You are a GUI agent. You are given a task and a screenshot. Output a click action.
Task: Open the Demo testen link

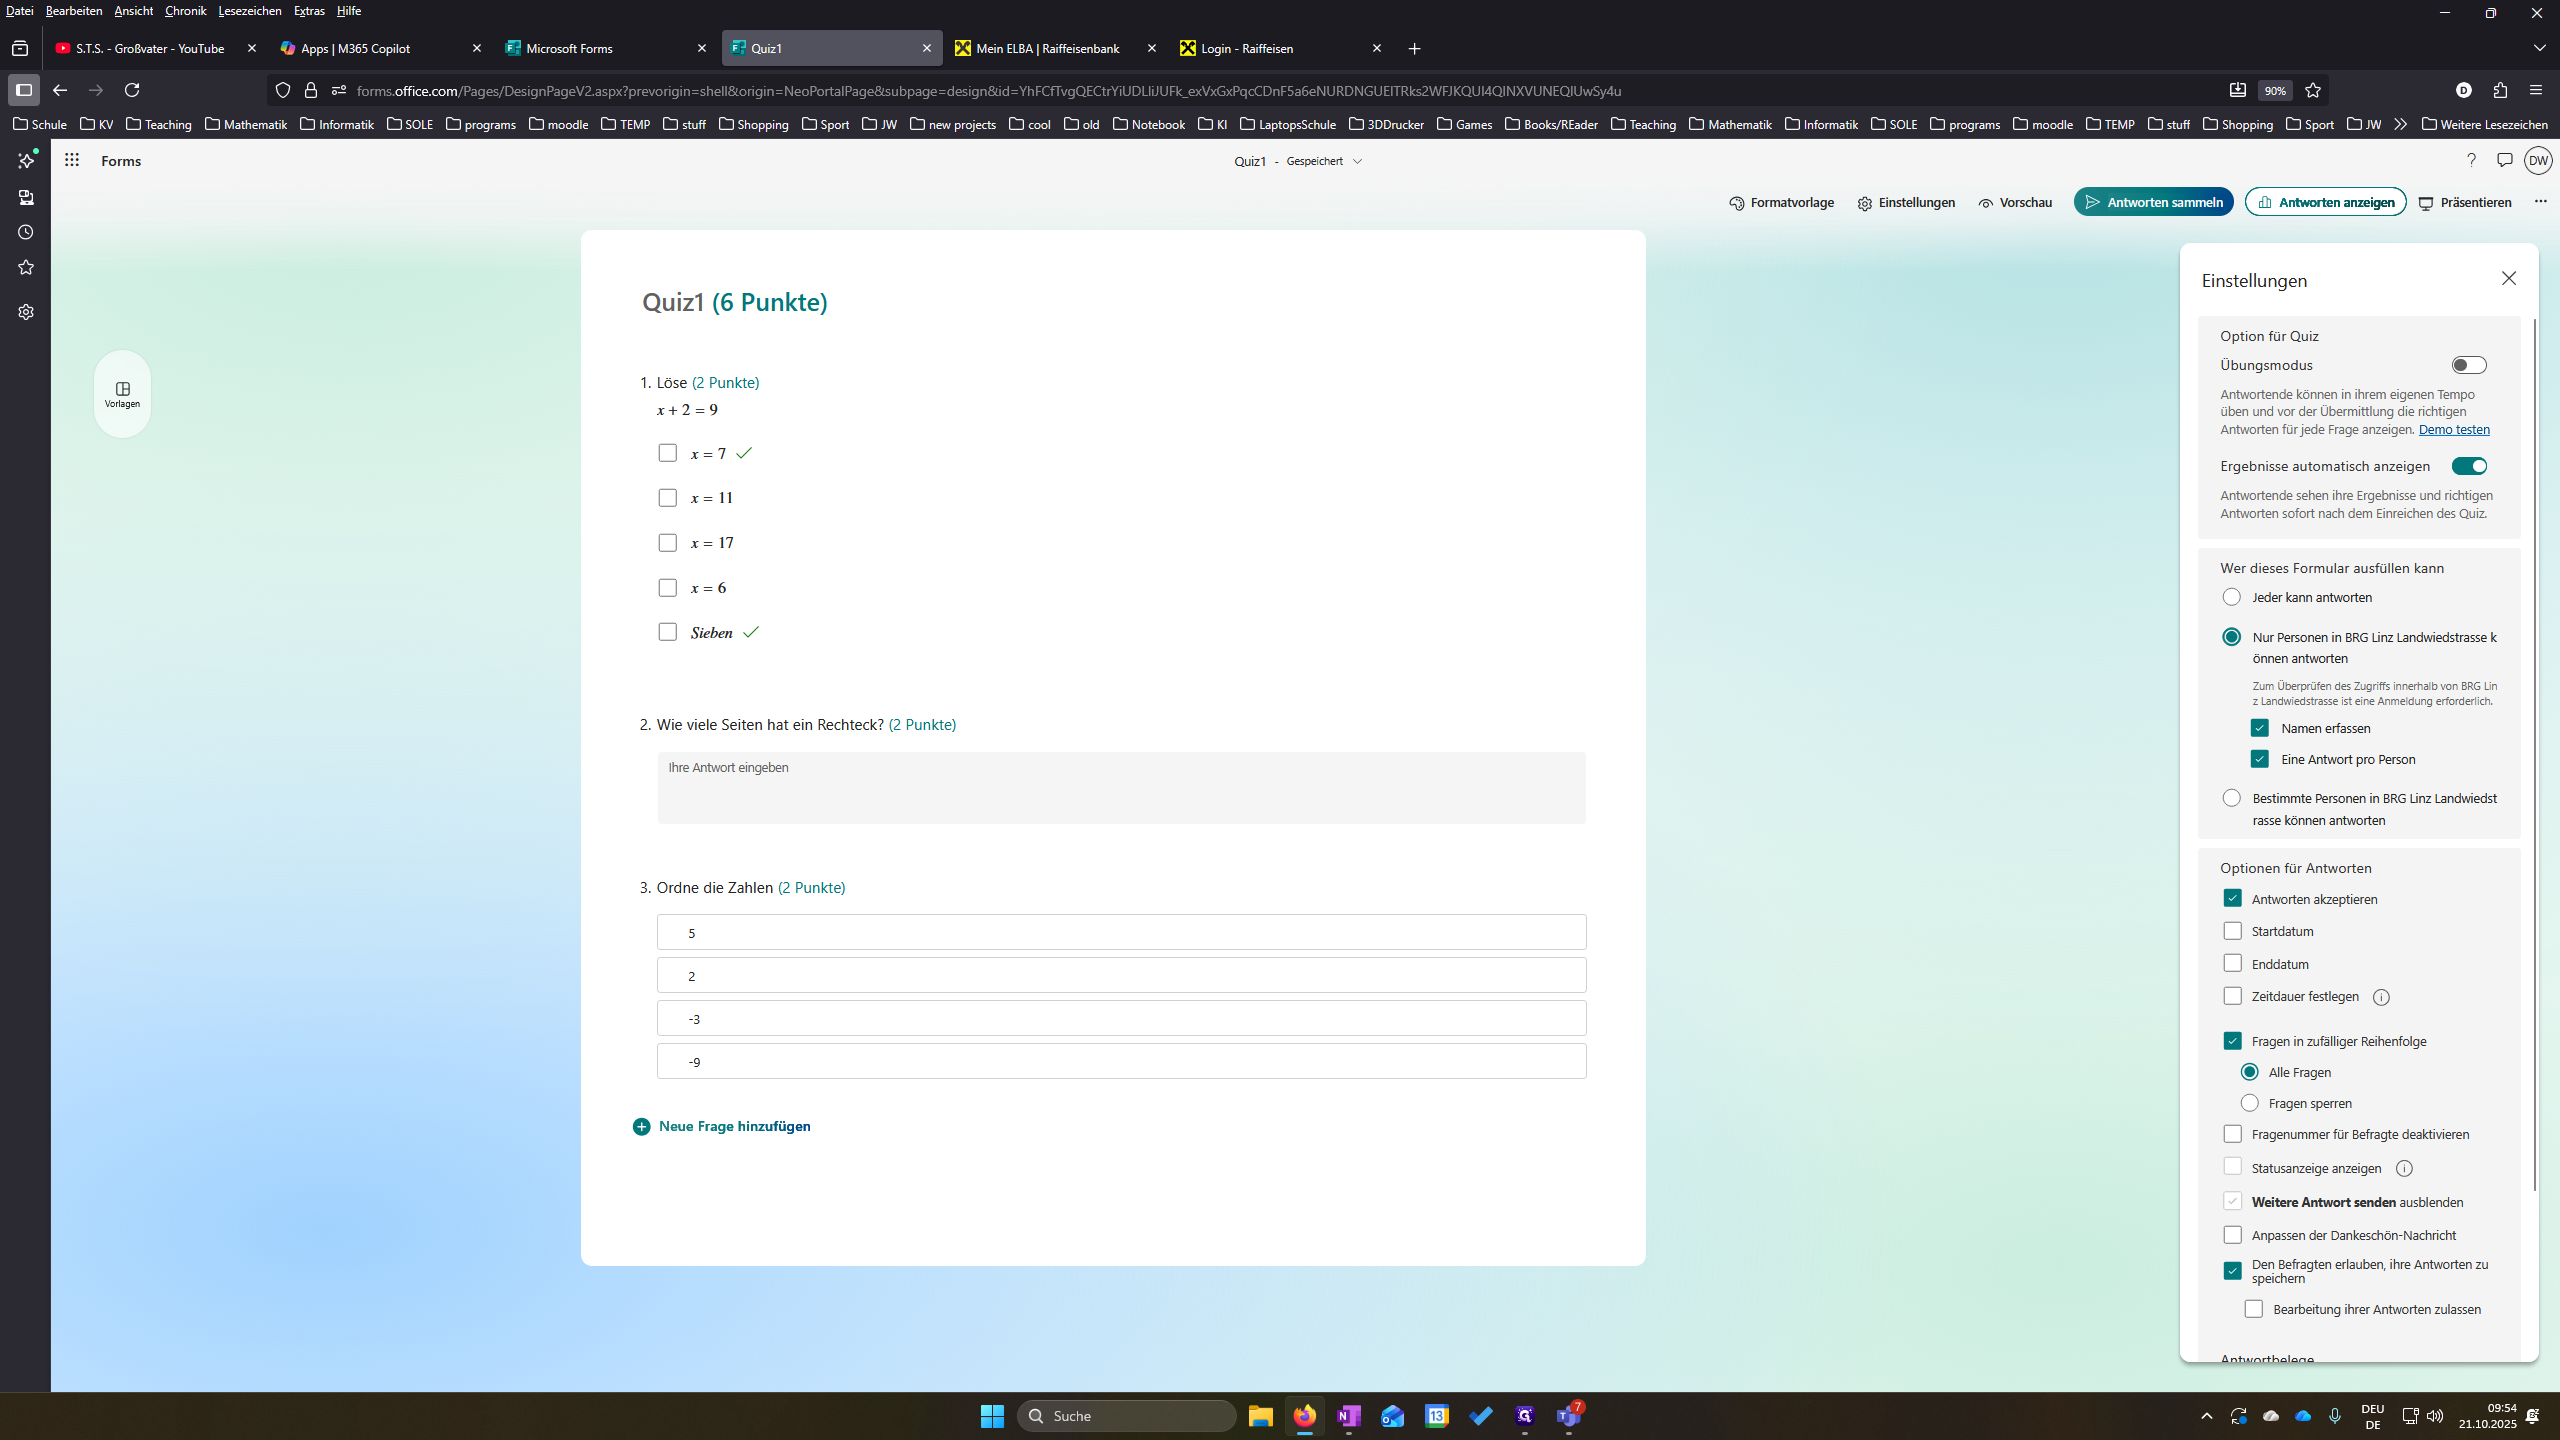point(2454,430)
